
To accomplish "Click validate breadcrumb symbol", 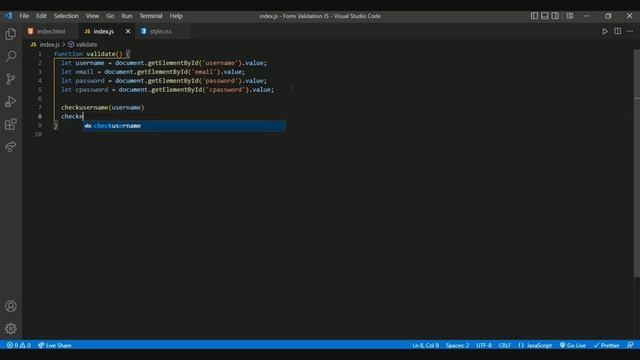I will [x=83, y=44].
